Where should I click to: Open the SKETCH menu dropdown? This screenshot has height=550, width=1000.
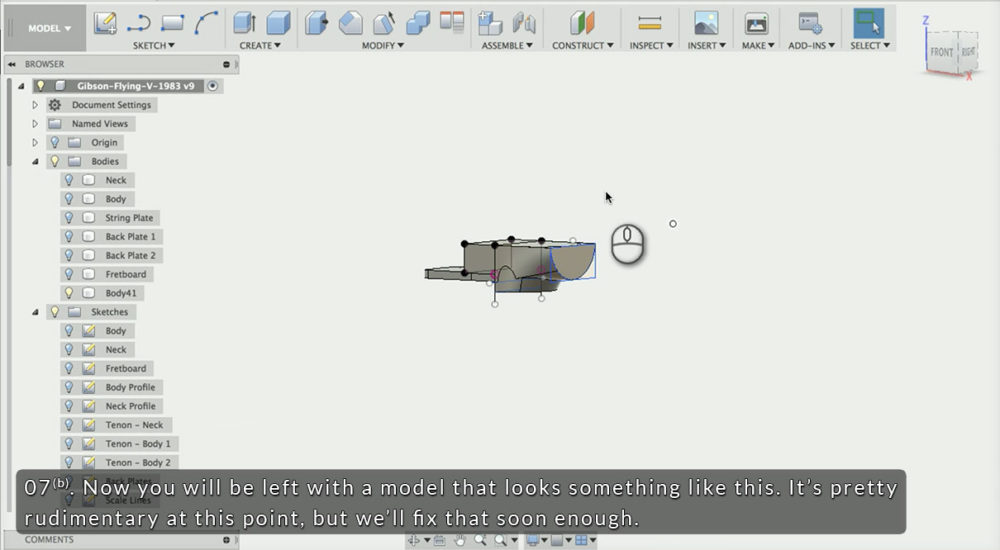tap(153, 45)
